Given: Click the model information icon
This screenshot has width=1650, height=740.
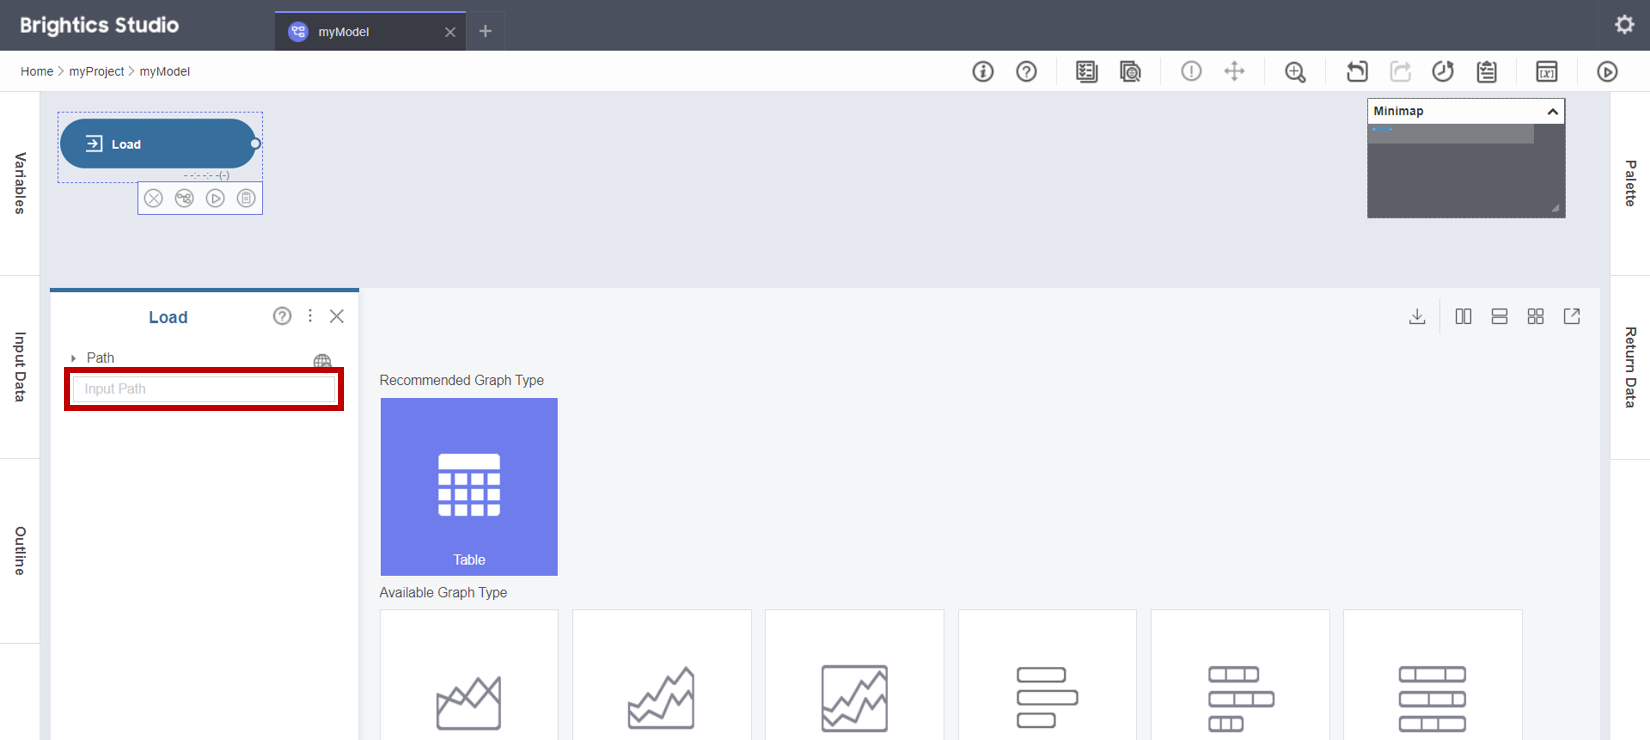Looking at the screenshot, I should pos(983,71).
